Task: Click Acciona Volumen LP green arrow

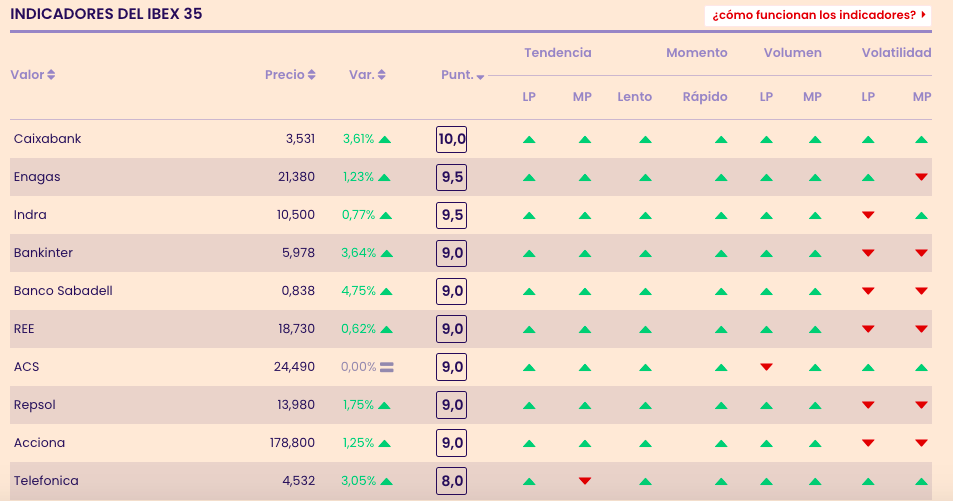Action: [x=766, y=444]
